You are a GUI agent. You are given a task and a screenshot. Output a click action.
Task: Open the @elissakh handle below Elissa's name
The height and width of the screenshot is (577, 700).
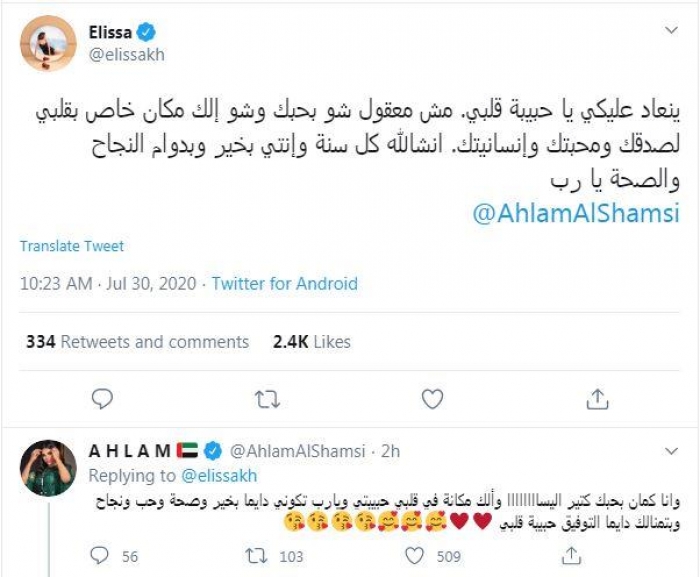pyautogui.click(x=126, y=55)
